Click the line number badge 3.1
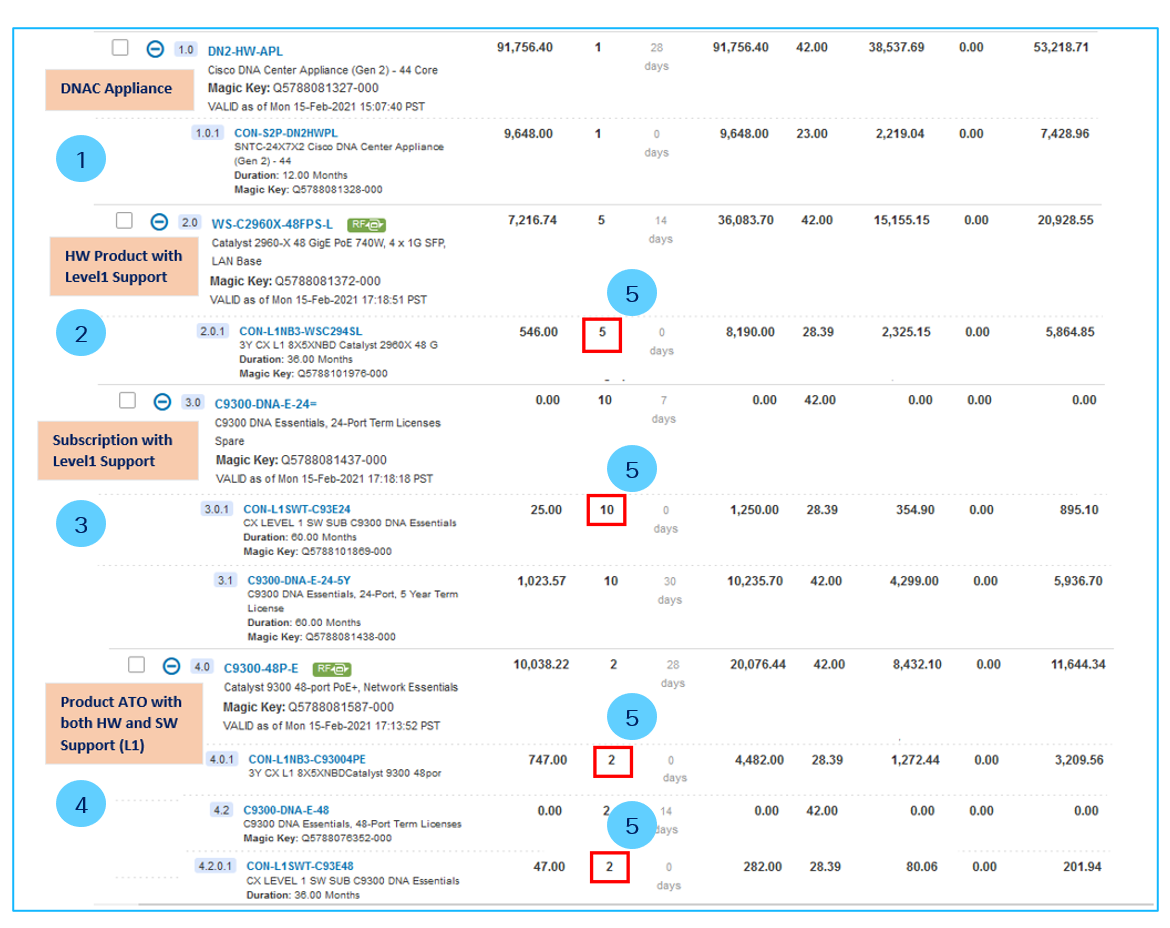The image size is (1170, 928). point(225,580)
